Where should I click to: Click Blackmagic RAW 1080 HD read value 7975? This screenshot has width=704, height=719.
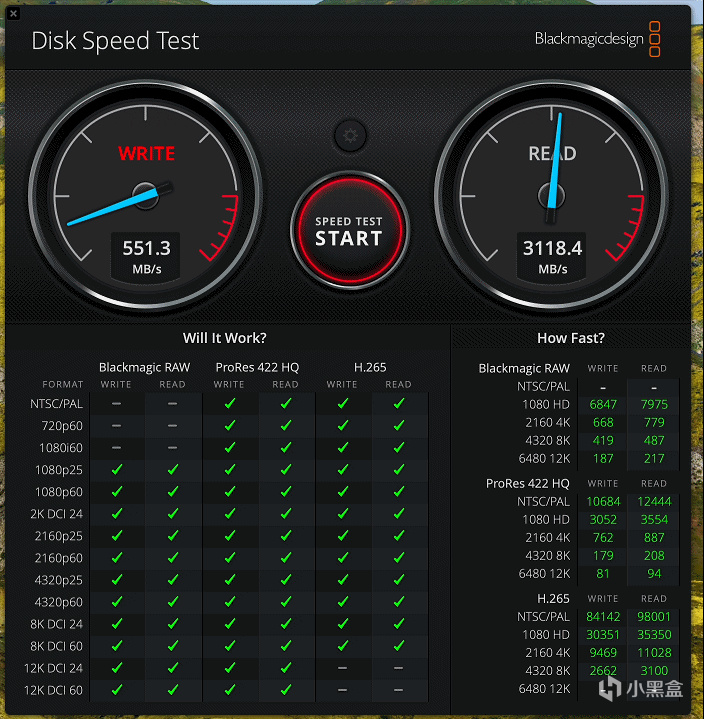[x=654, y=404]
